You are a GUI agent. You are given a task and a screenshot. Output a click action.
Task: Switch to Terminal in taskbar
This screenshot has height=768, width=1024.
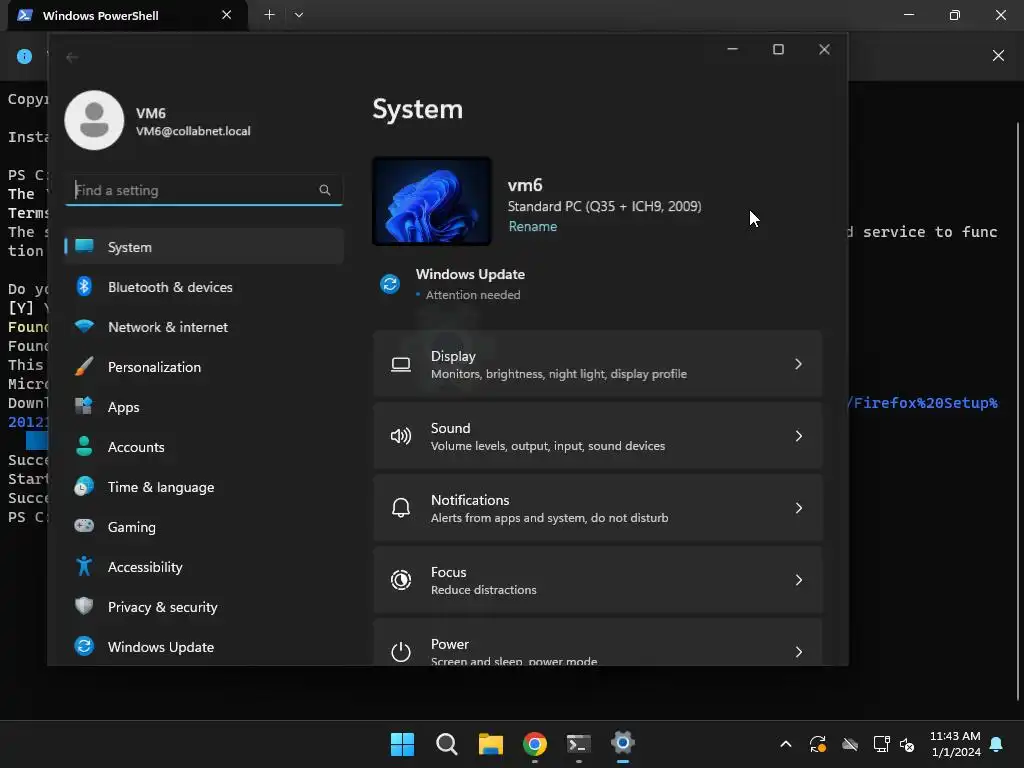579,744
